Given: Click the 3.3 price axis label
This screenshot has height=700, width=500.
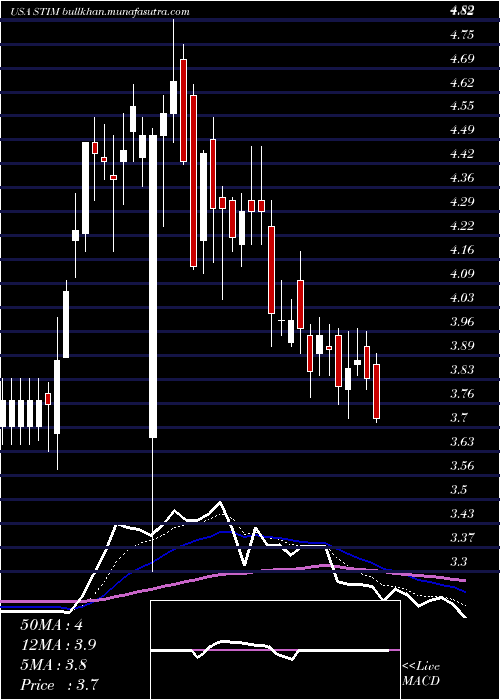Looking at the screenshot, I should point(458,561).
